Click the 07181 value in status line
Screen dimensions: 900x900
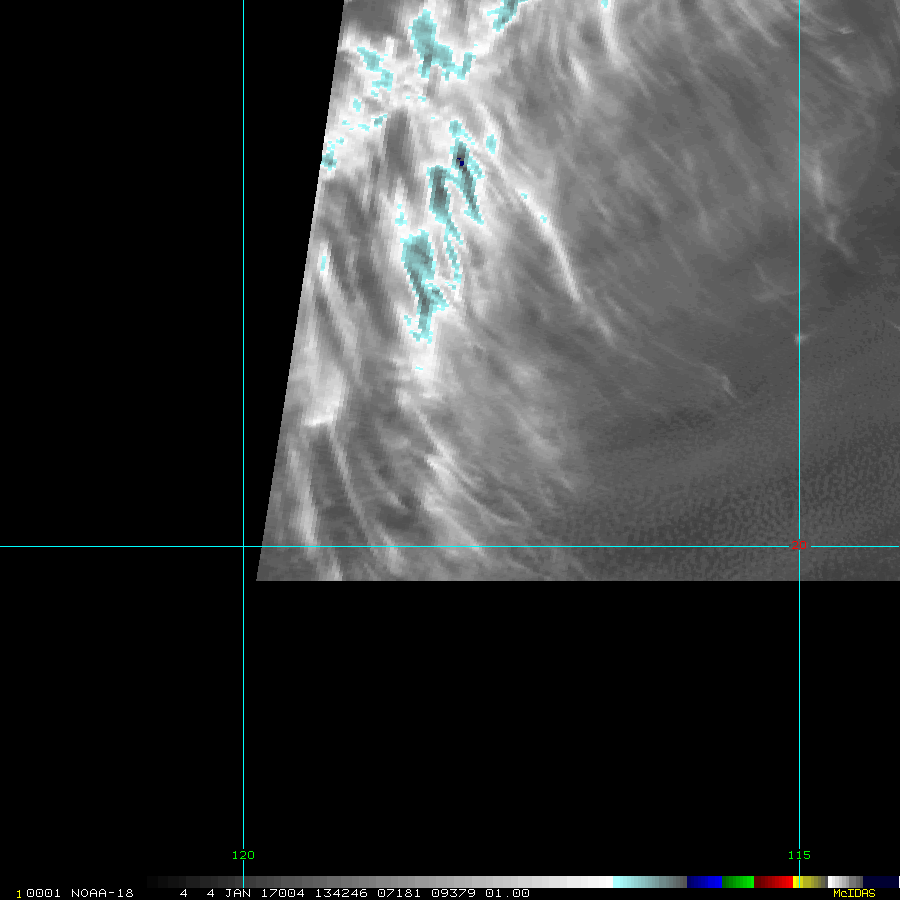coord(399,893)
